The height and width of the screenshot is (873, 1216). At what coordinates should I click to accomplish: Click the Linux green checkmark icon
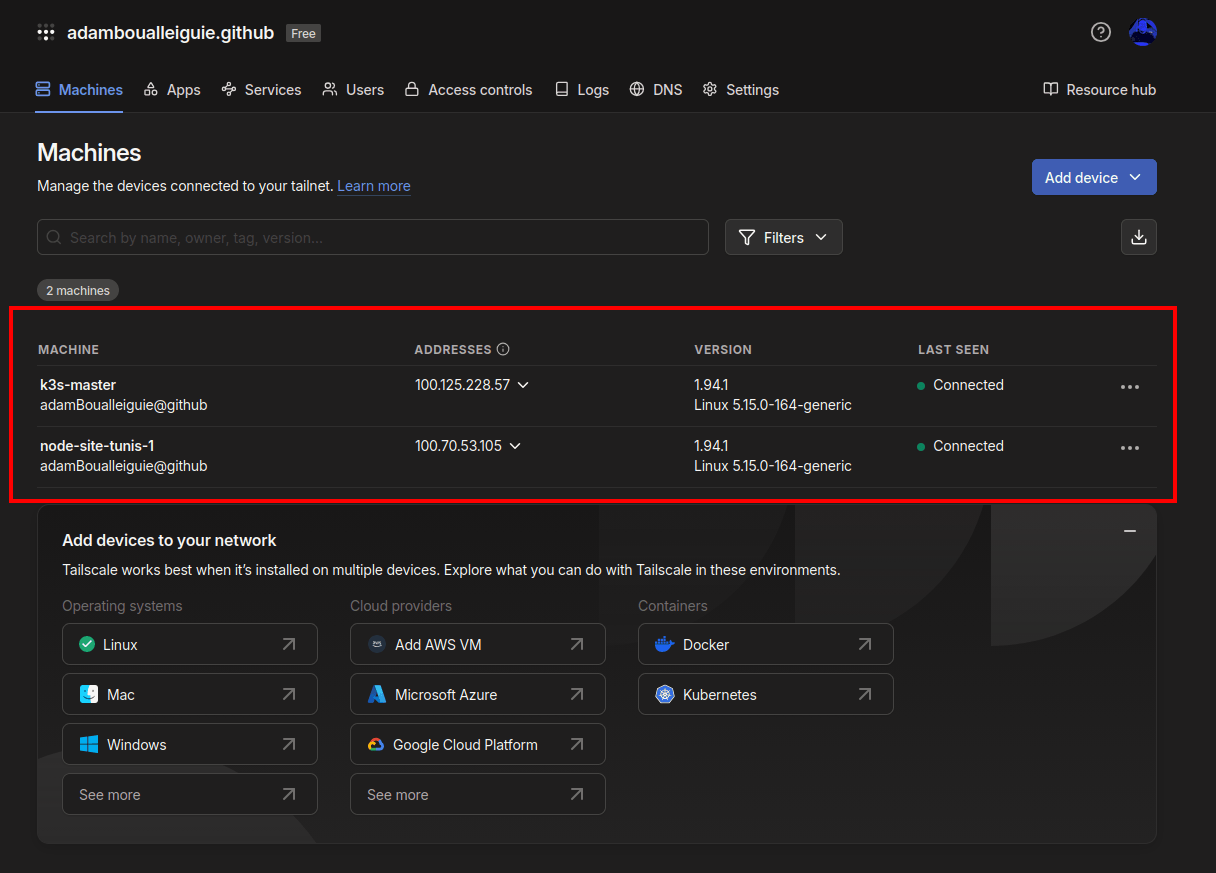pos(87,644)
